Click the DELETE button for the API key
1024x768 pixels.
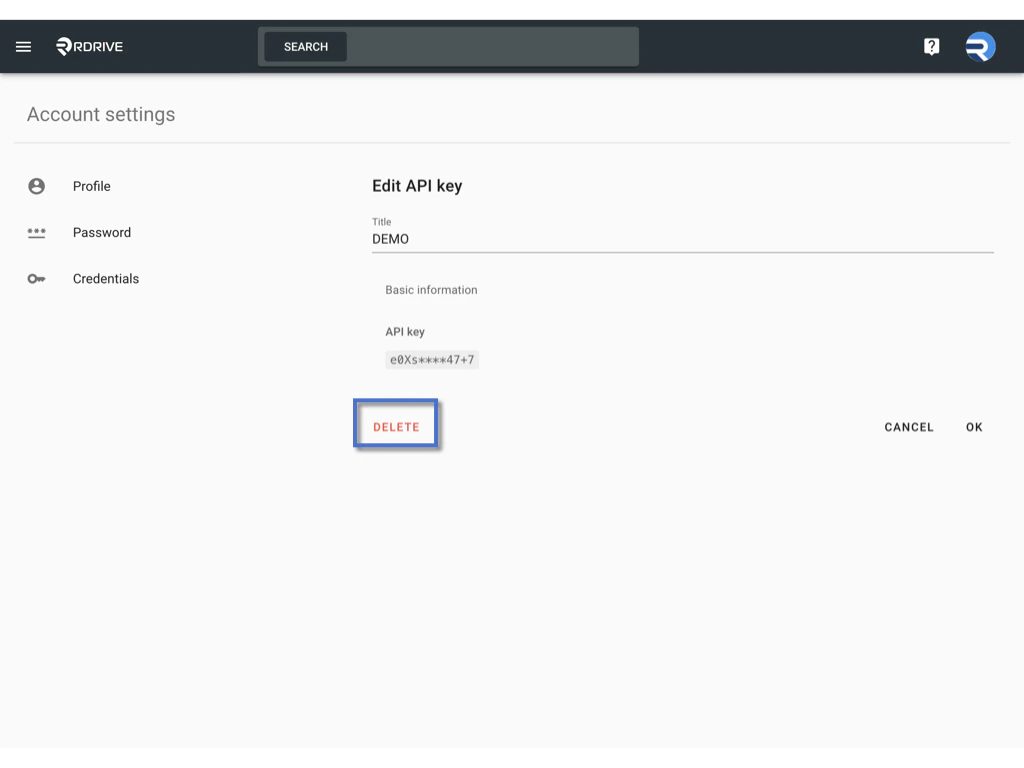(395, 424)
